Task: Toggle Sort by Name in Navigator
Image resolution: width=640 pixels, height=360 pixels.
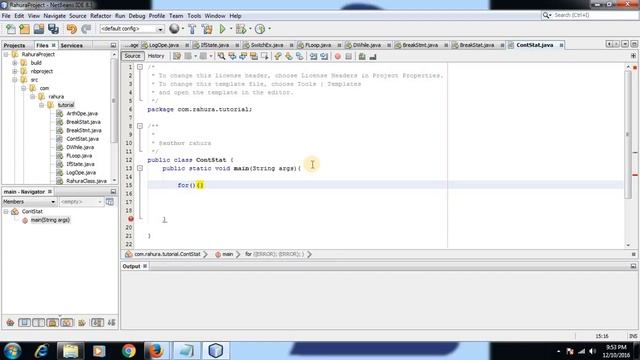Action: pos(97,323)
